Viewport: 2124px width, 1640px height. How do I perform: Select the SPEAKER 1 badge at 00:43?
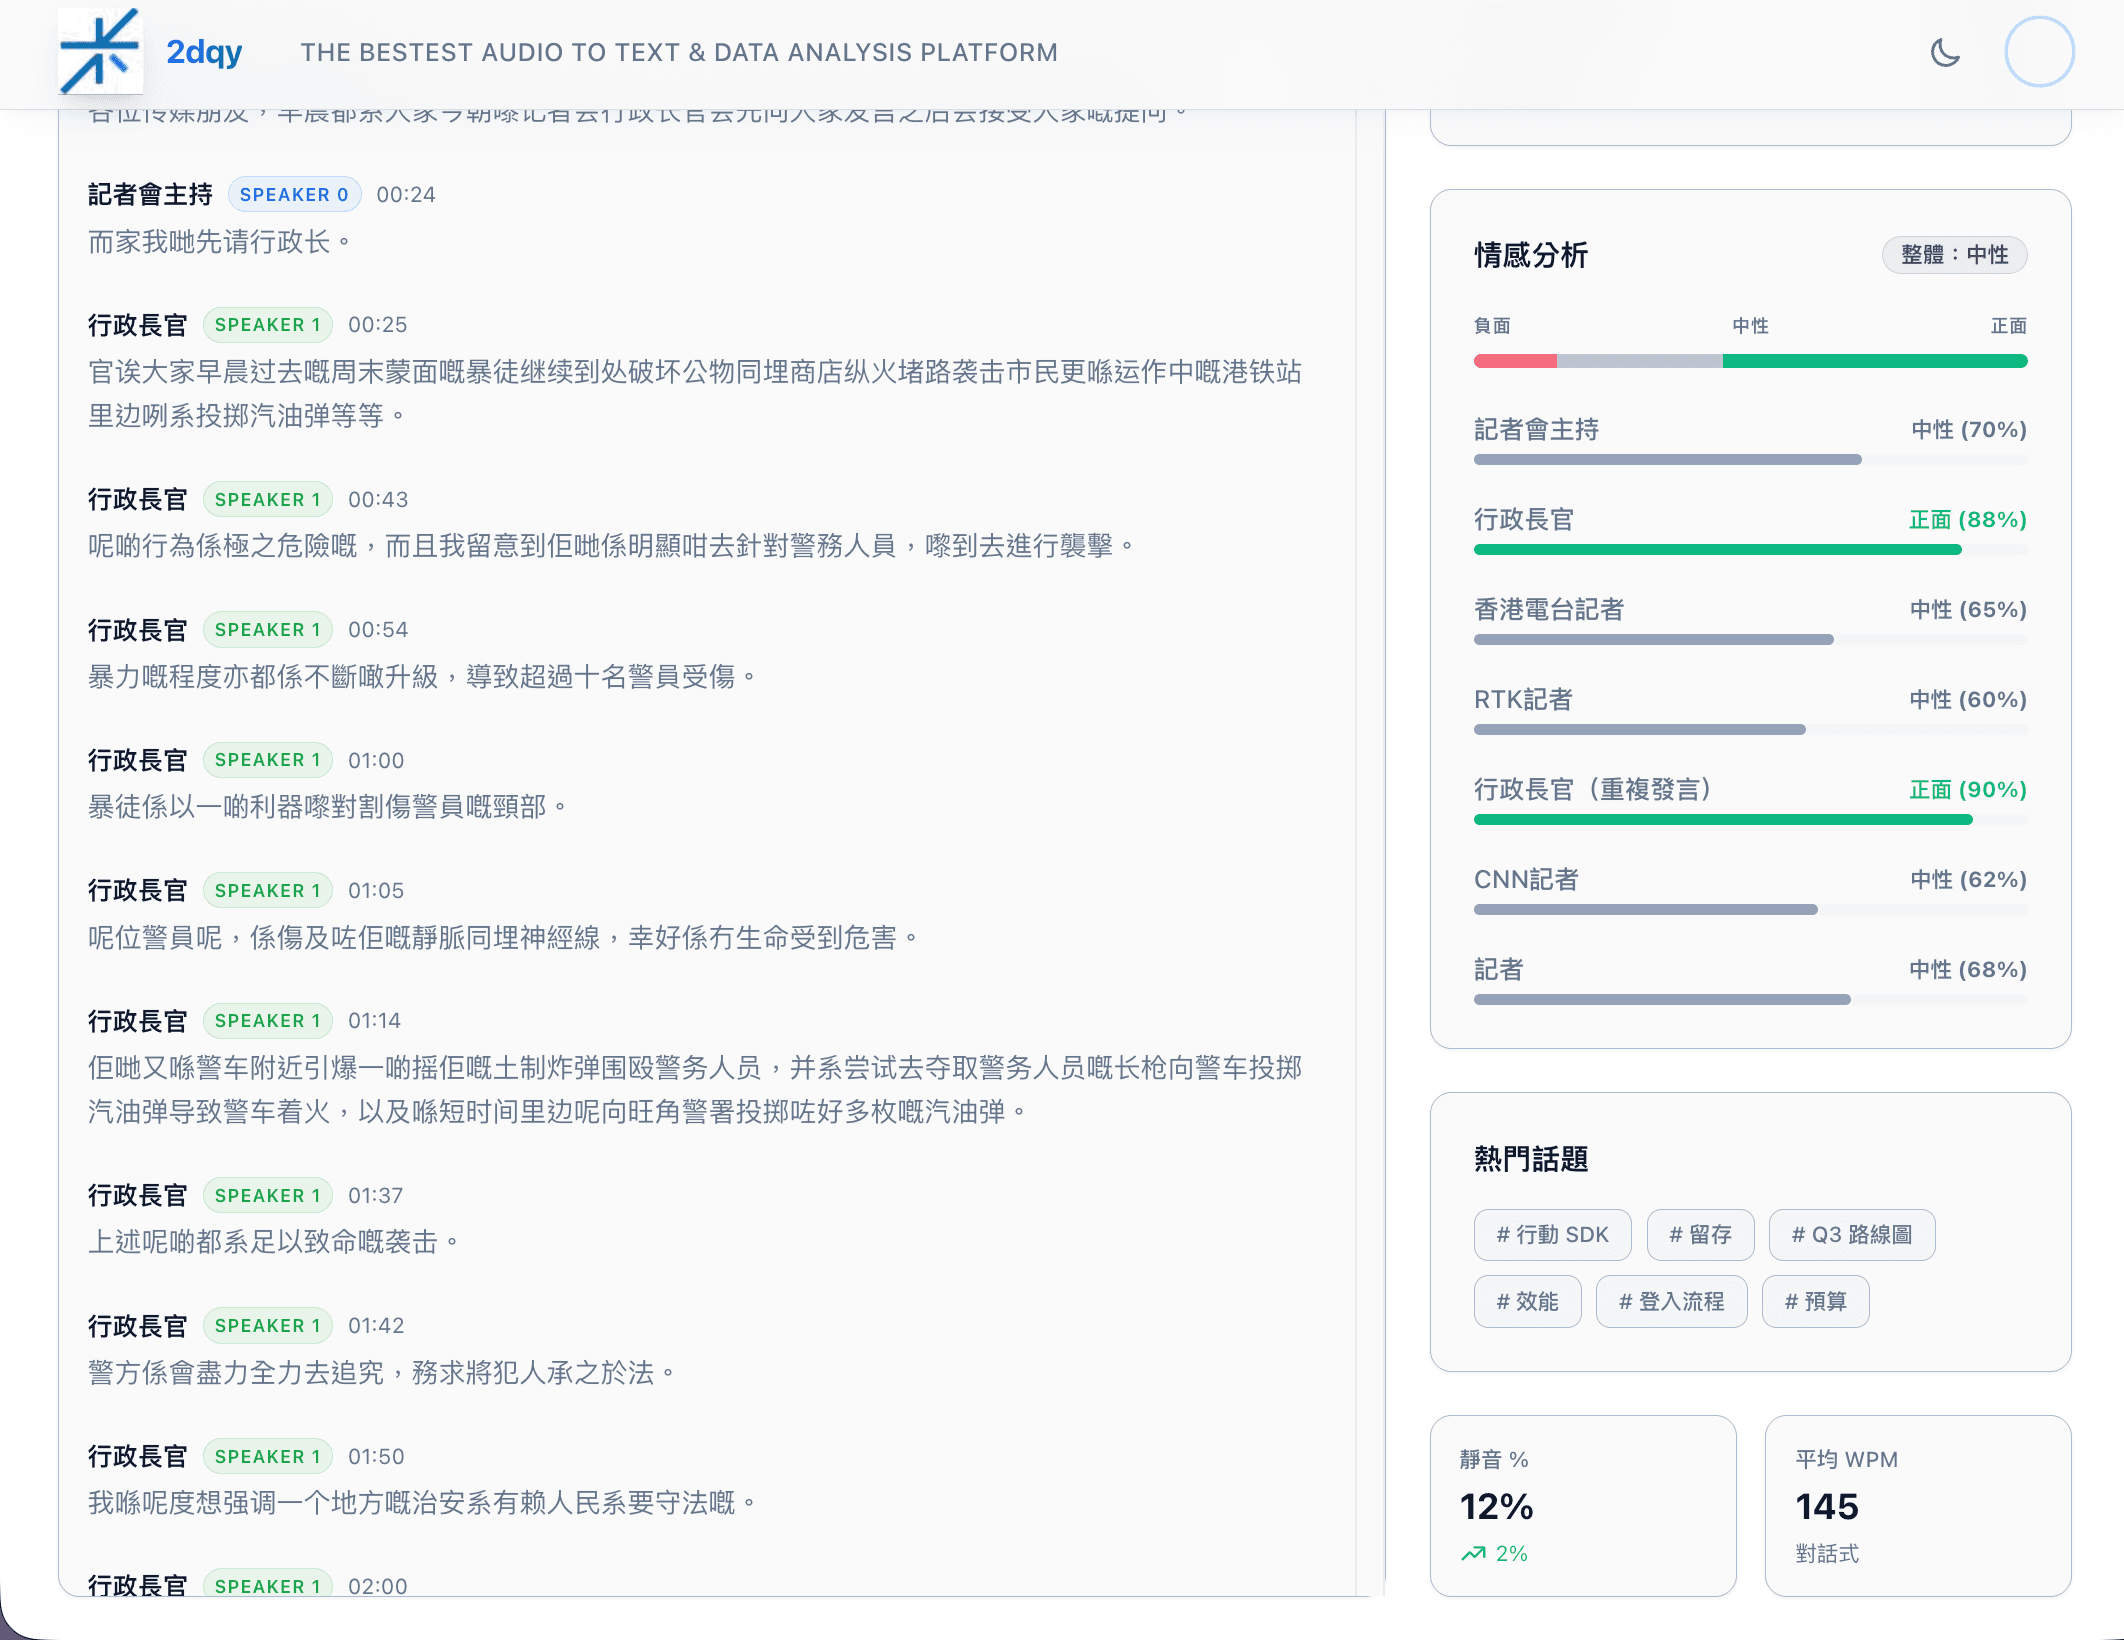268,500
